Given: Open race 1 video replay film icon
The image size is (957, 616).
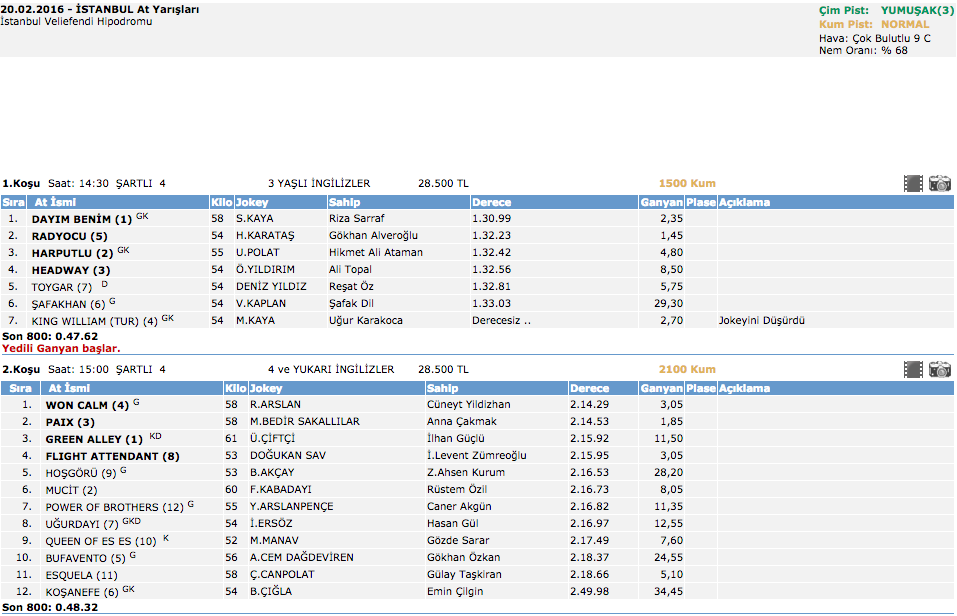Looking at the screenshot, I should (913, 184).
